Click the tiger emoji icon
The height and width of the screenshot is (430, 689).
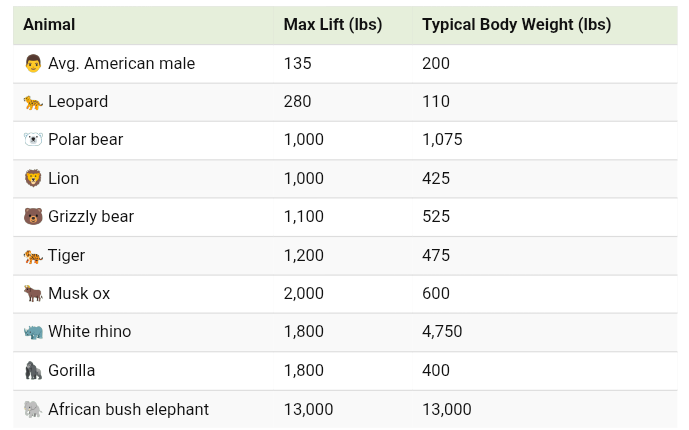coord(33,256)
